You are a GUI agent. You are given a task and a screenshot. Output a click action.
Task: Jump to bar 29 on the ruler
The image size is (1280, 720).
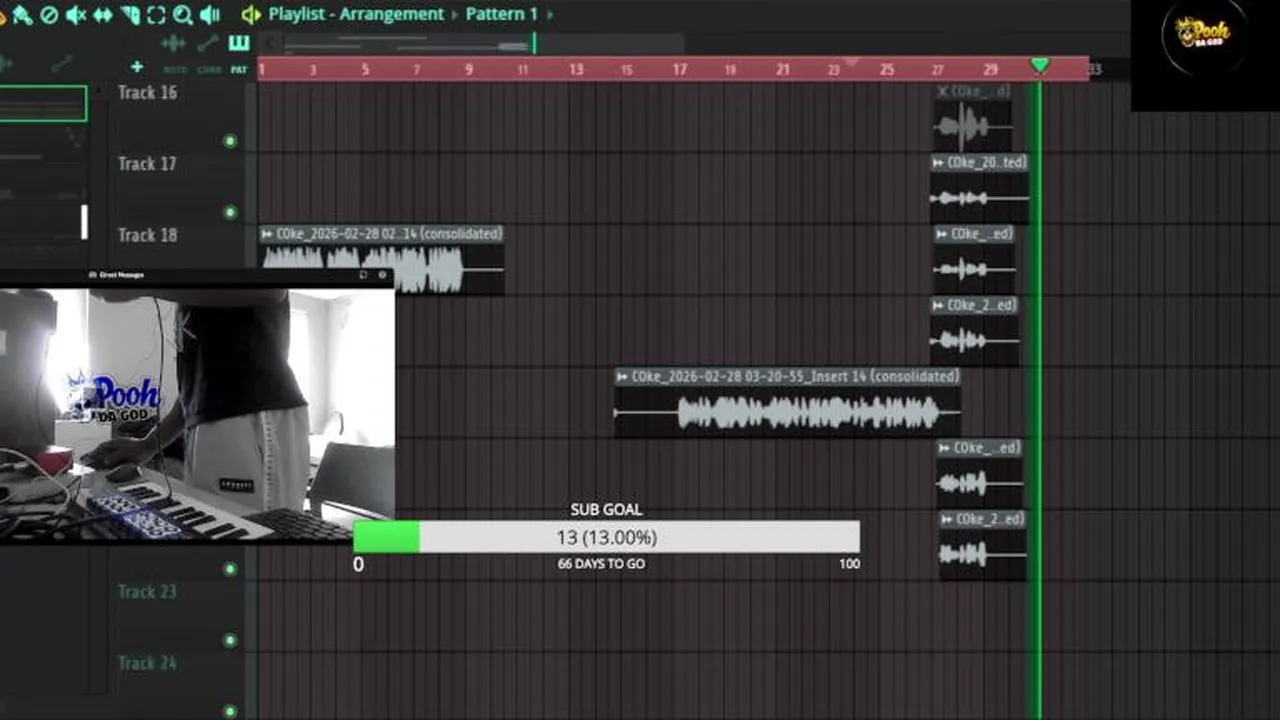pyautogui.click(x=990, y=69)
